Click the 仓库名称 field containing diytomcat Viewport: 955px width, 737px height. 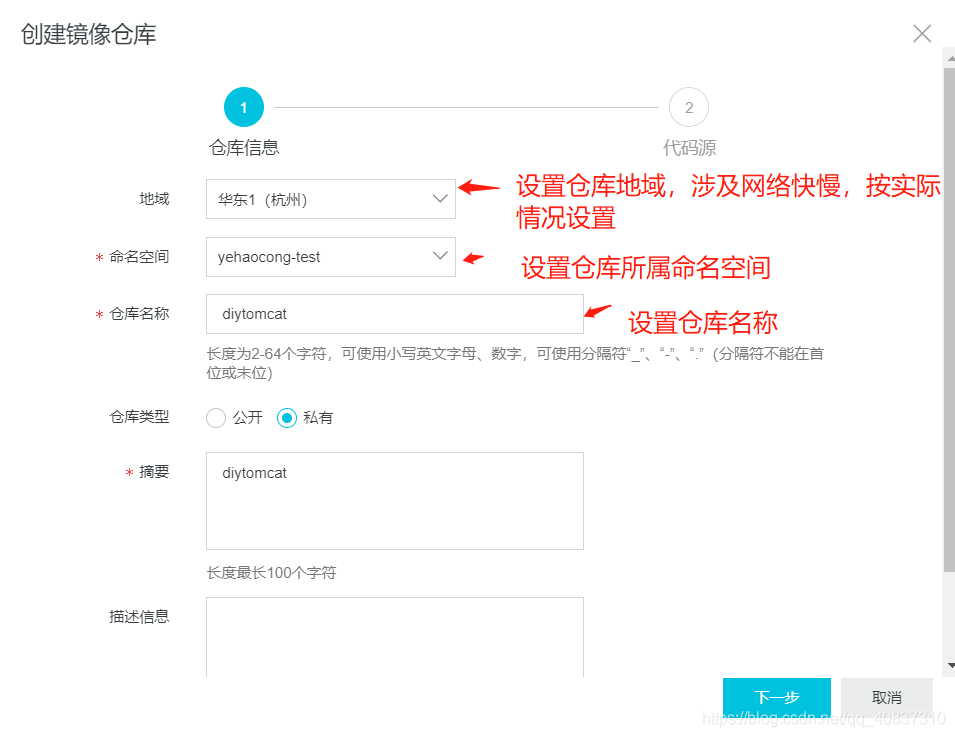tap(394, 314)
